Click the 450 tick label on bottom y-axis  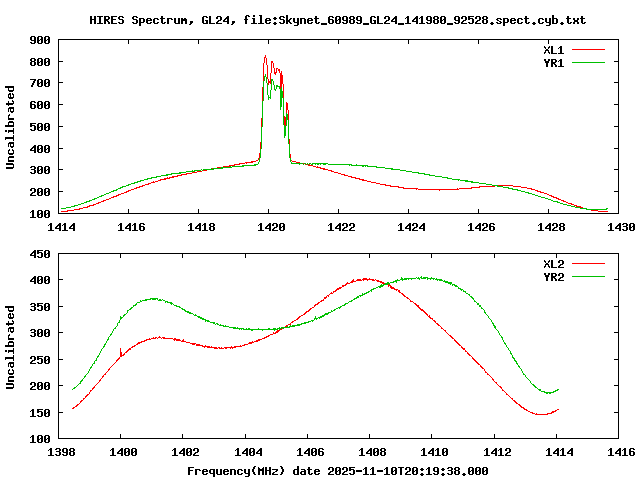tap(40, 254)
